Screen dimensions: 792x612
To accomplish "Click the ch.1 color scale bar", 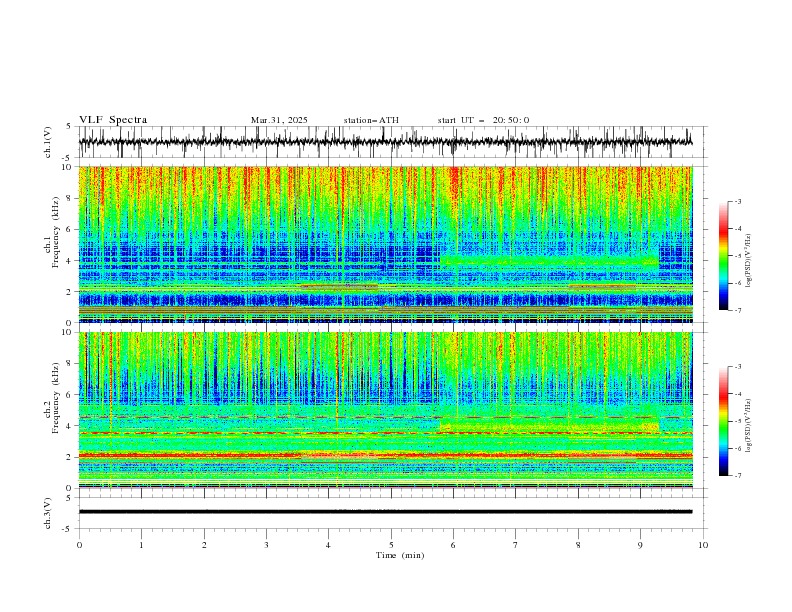I will pos(723,256).
